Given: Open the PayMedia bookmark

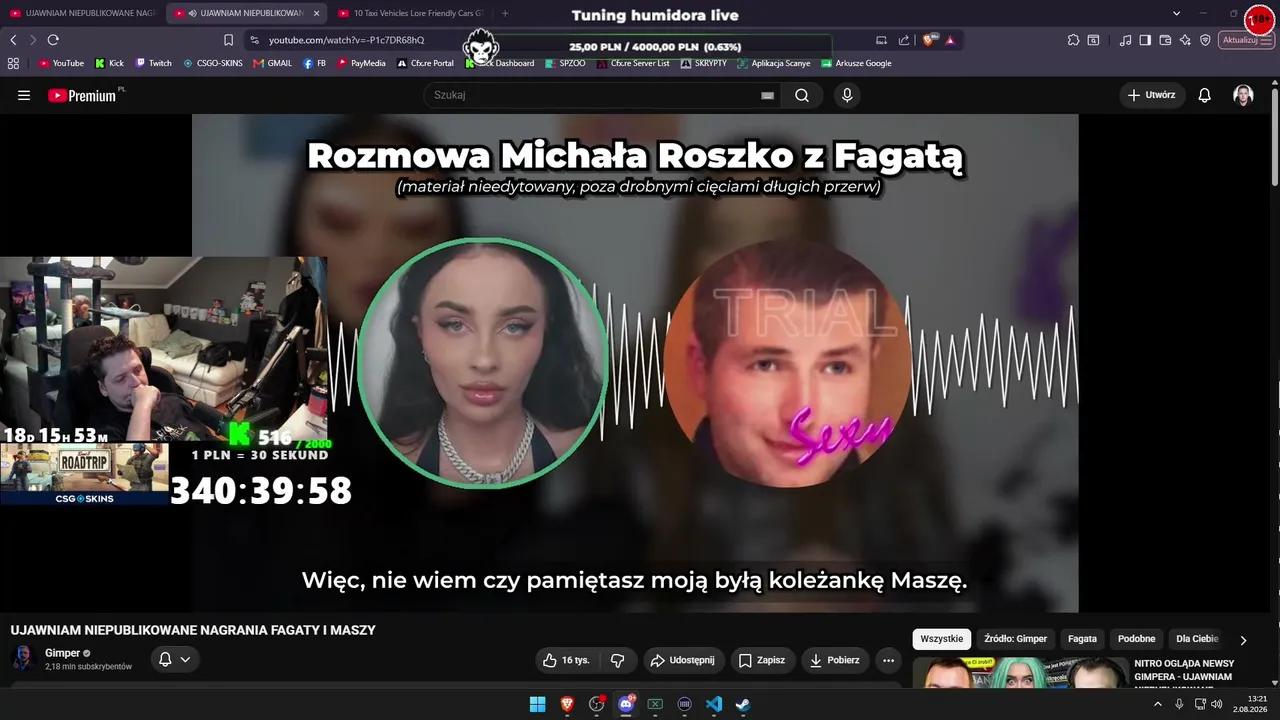Looking at the screenshot, I should point(361,63).
